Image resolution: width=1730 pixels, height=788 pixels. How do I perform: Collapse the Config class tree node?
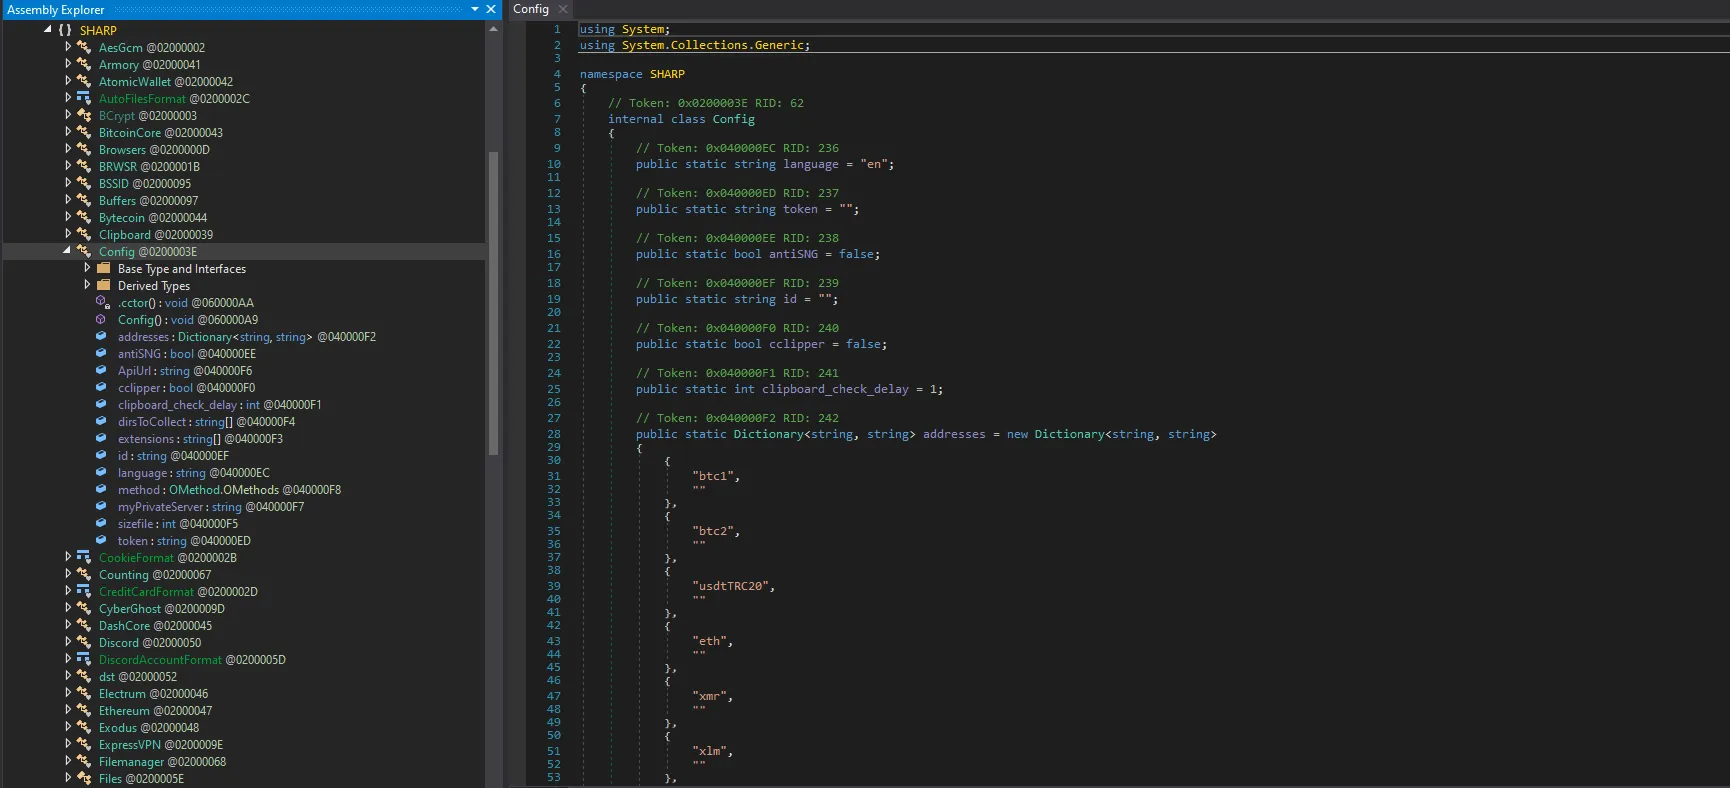tap(67, 251)
